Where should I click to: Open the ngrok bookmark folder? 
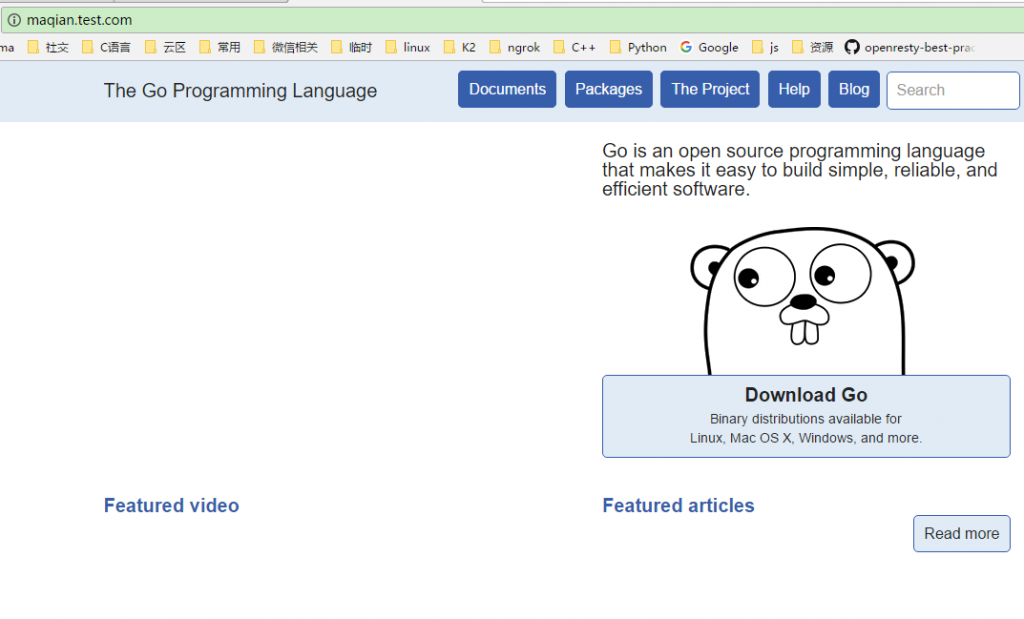tap(515, 47)
